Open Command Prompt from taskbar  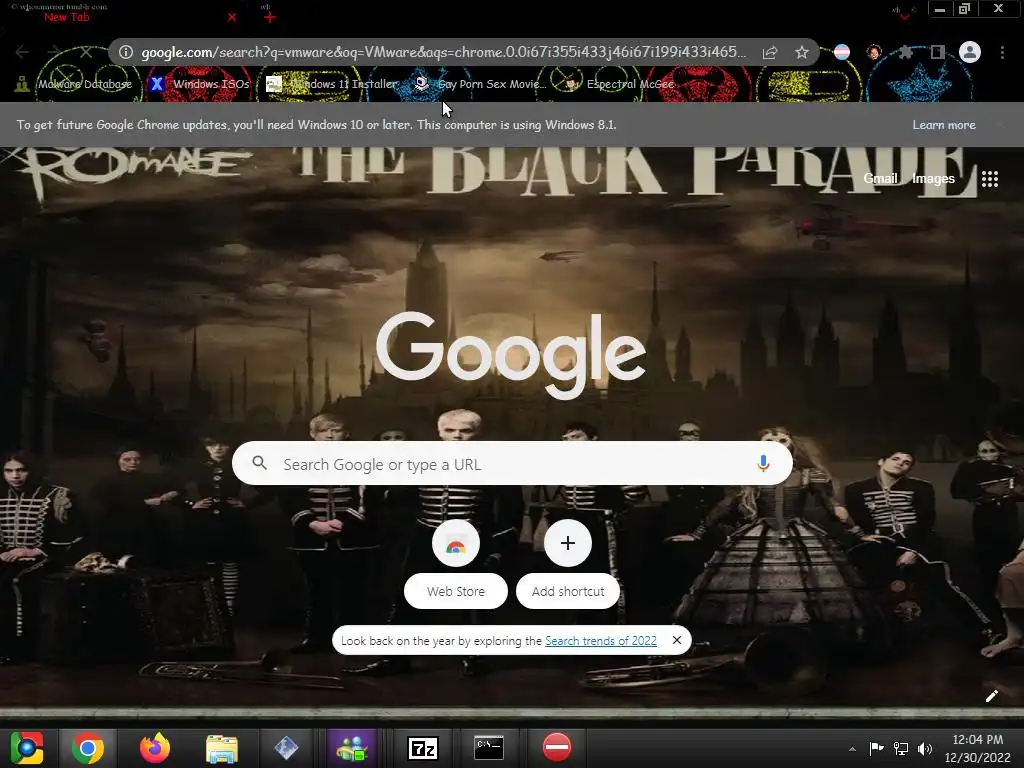(488, 748)
